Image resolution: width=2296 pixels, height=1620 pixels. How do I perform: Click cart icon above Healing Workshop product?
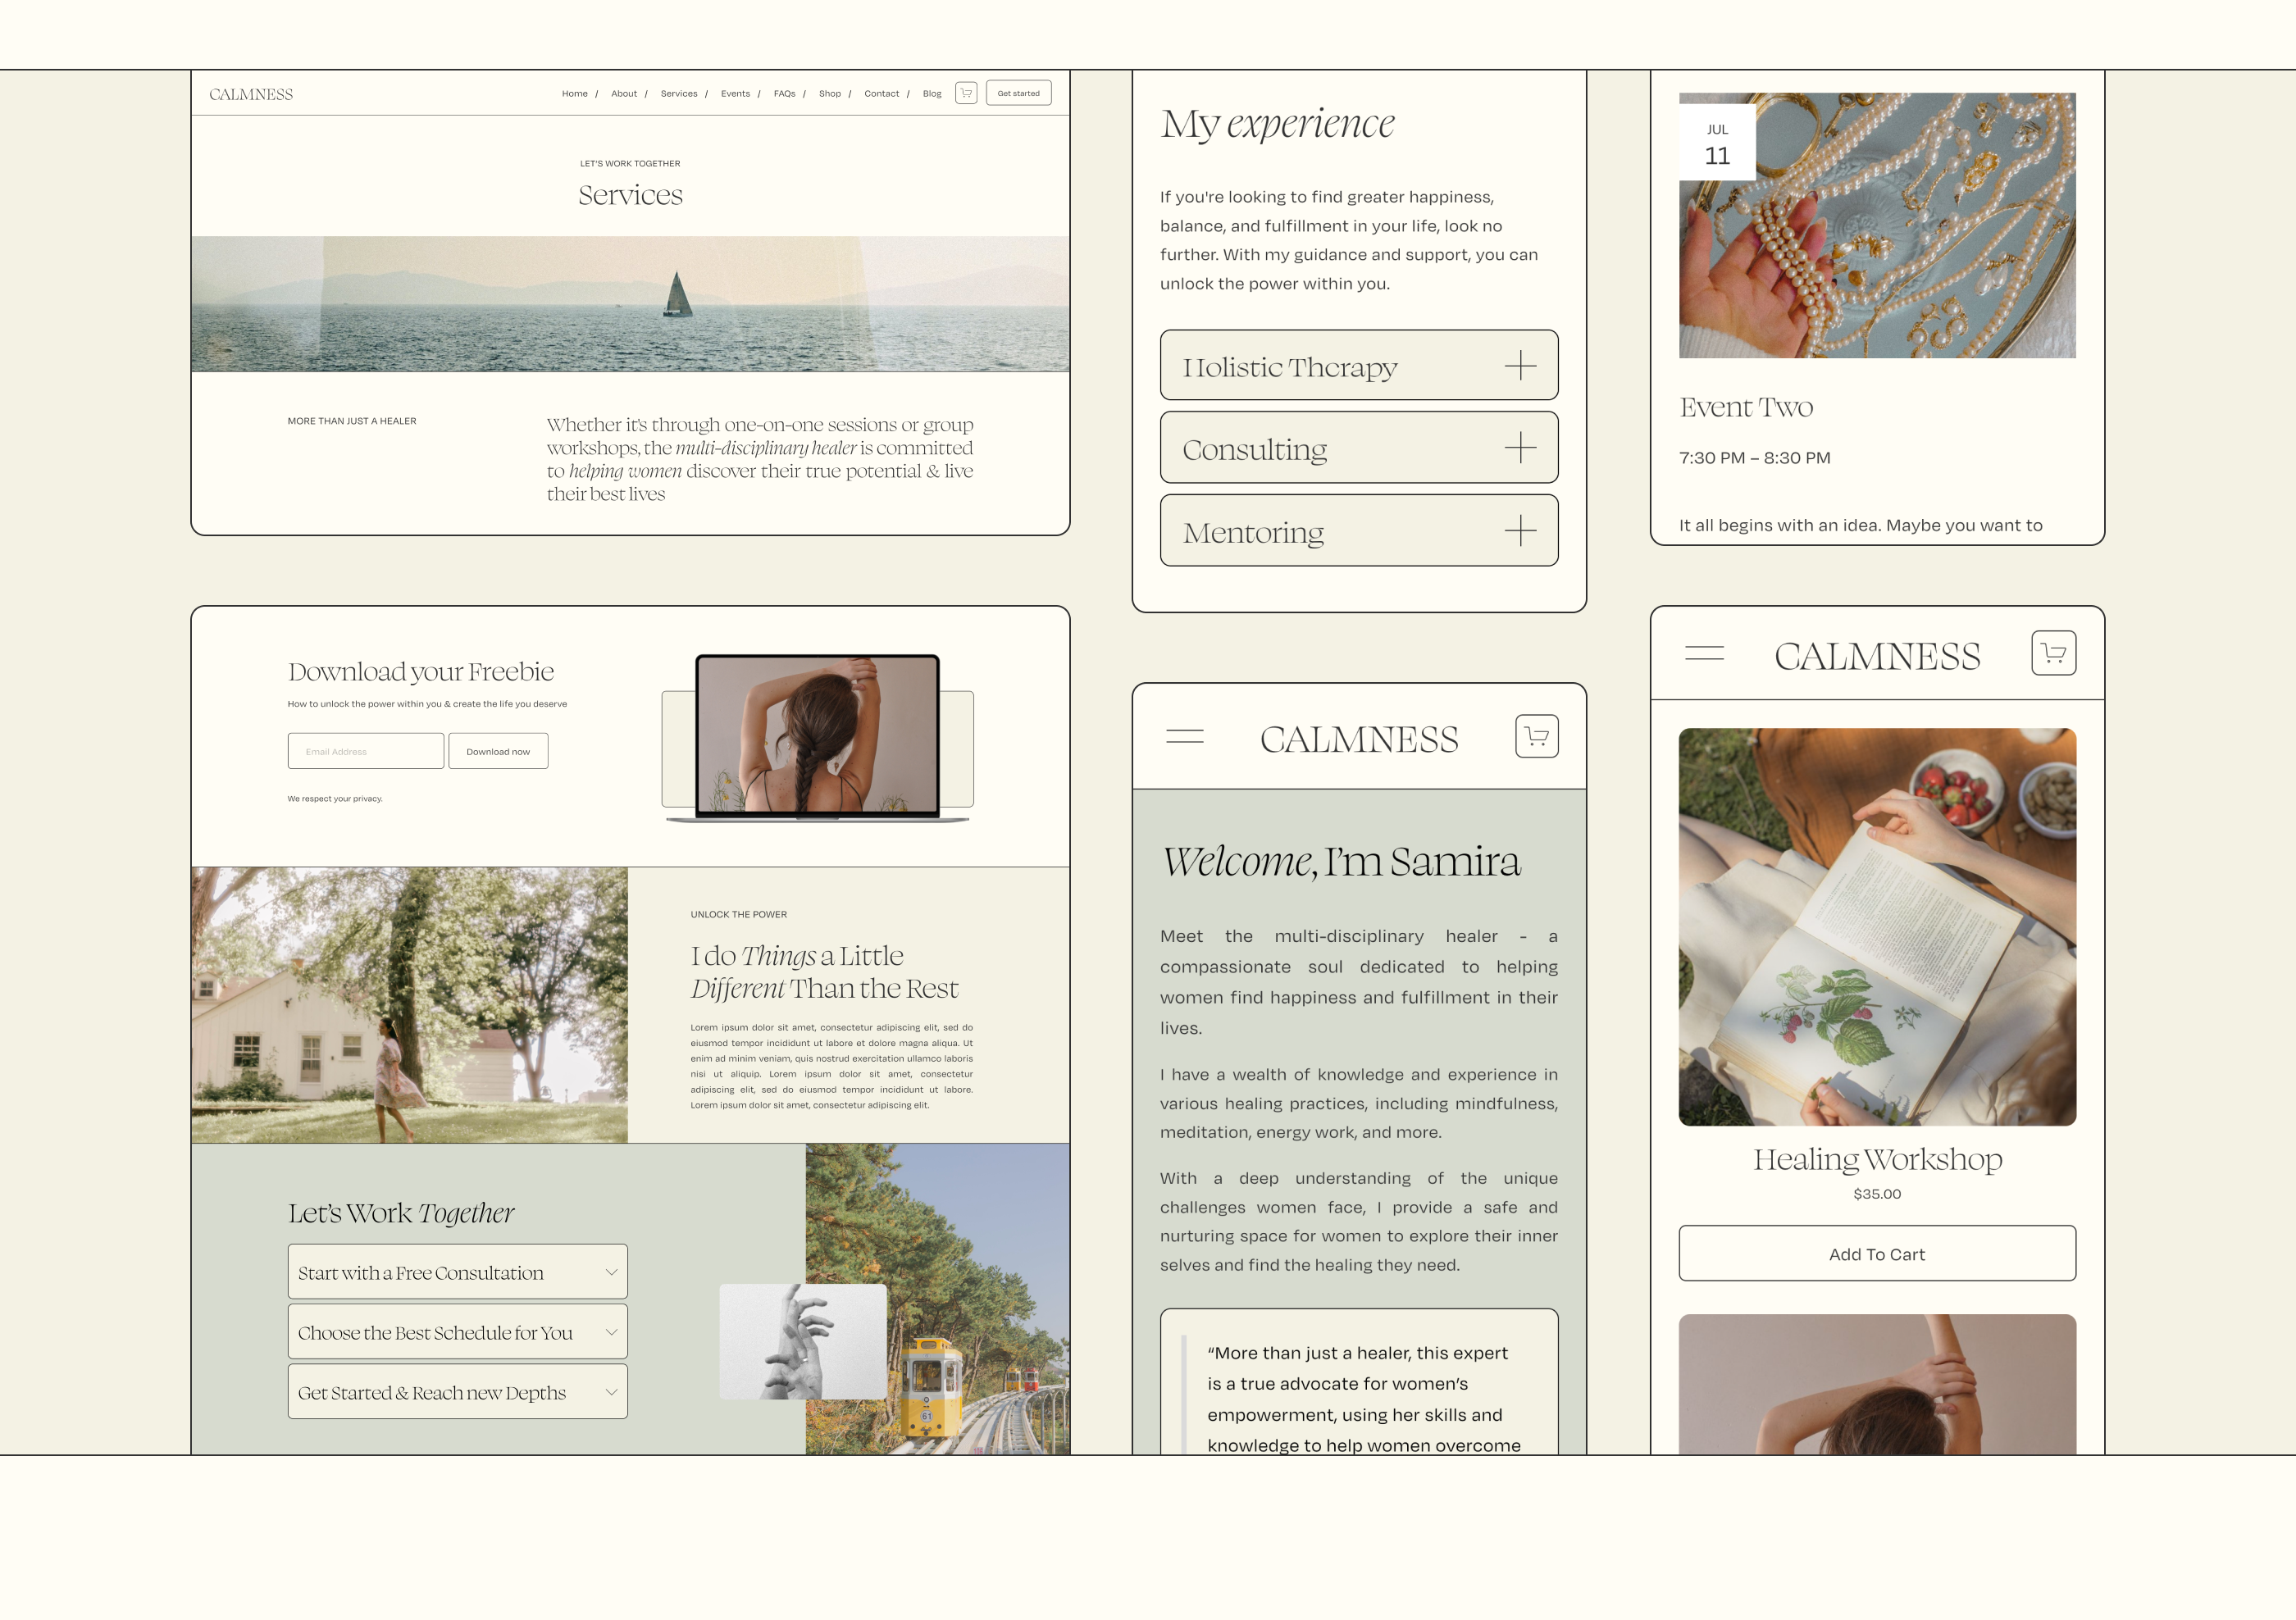point(2053,654)
